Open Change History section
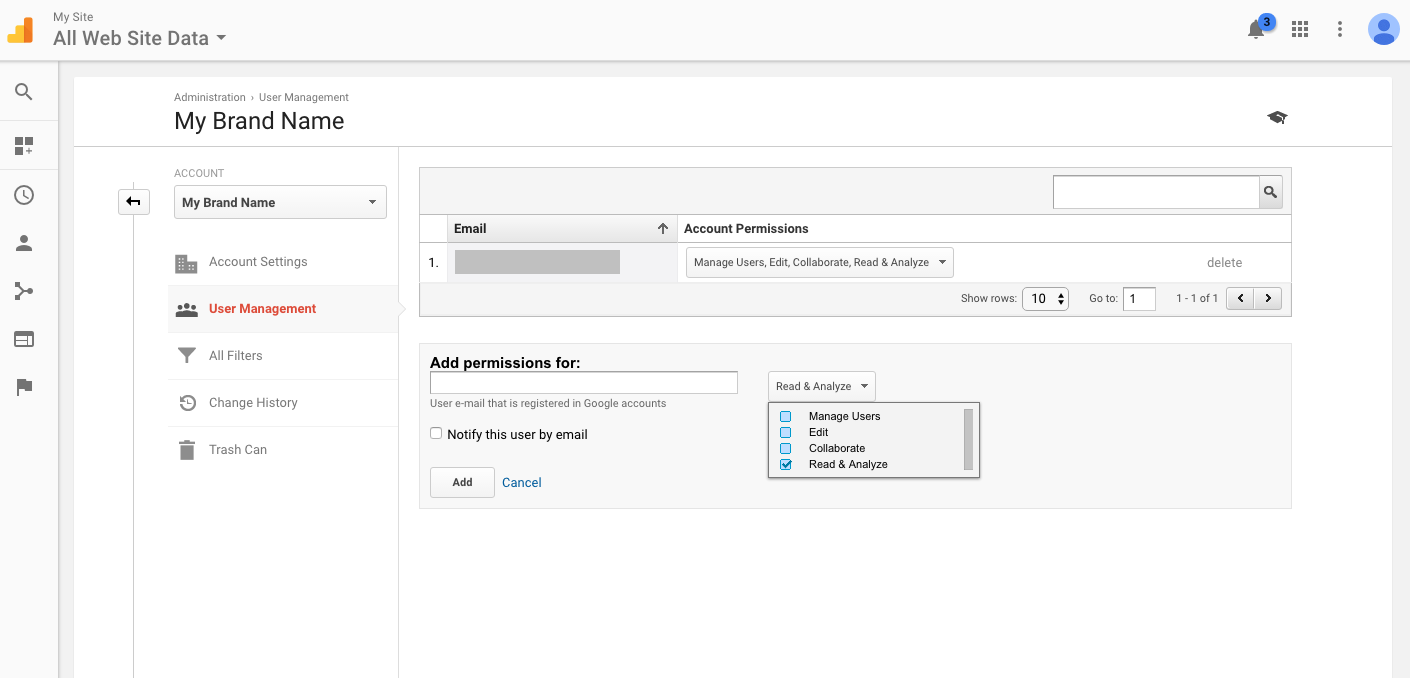The height and width of the screenshot is (678, 1410). tap(253, 403)
